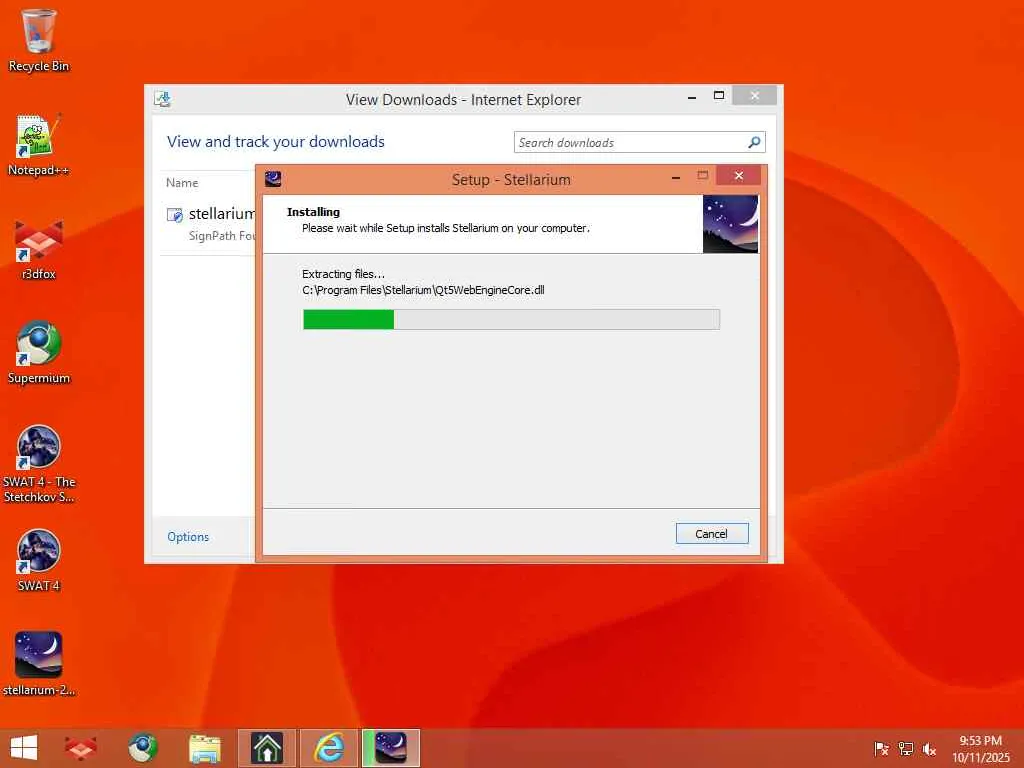Open the clock showing 9:53 PM
Screen dimensions: 1024x768
981,749
